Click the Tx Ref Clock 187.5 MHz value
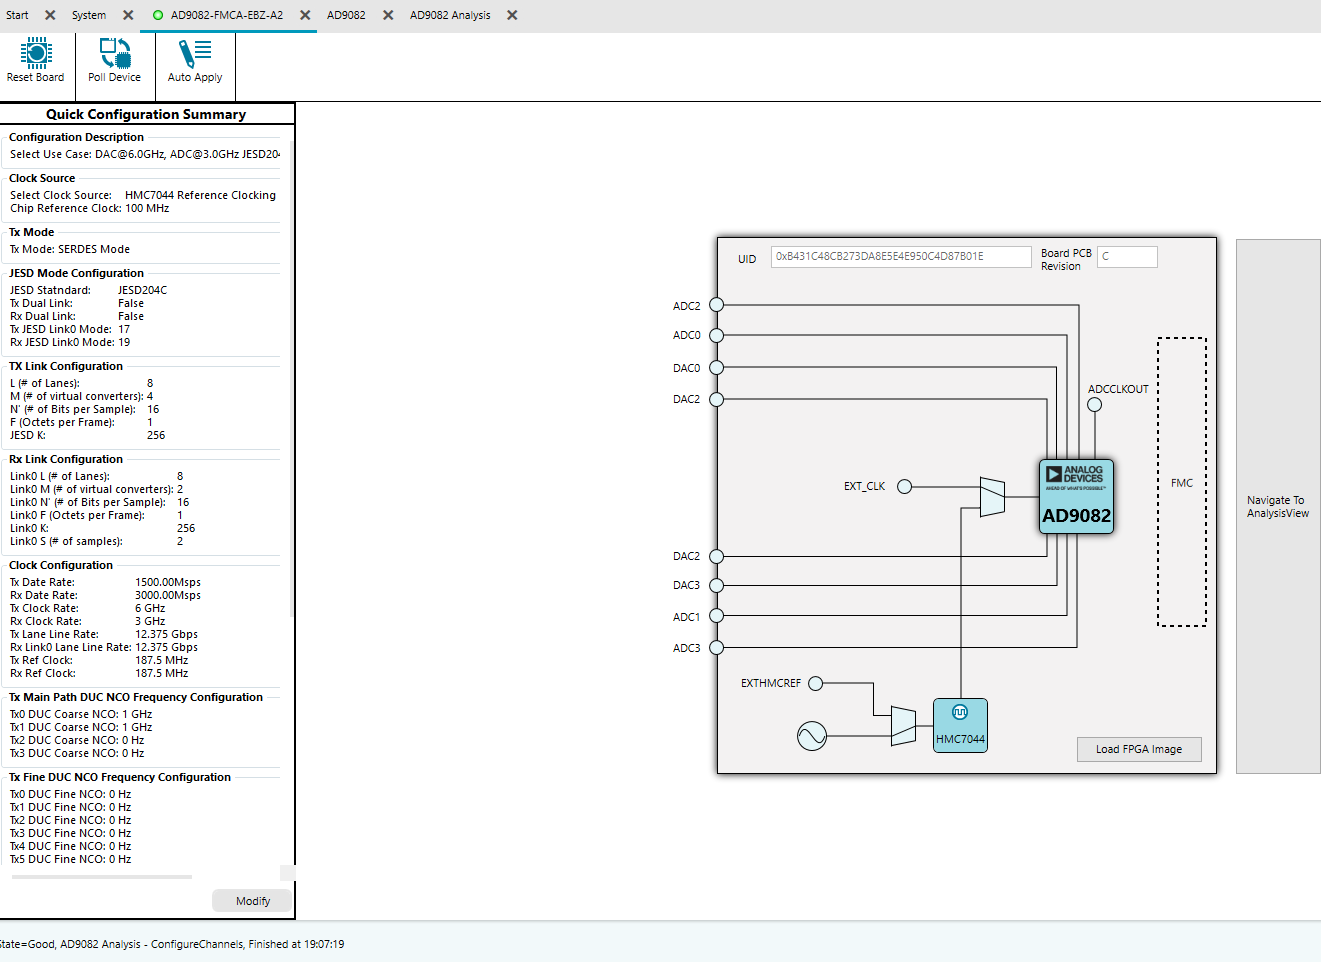This screenshot has height=962, width=1321. point(162,660)
